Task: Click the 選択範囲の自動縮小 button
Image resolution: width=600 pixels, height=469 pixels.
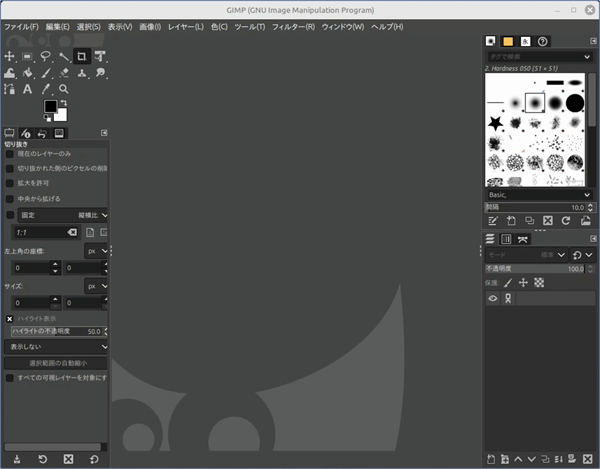Action: (56, 363)
